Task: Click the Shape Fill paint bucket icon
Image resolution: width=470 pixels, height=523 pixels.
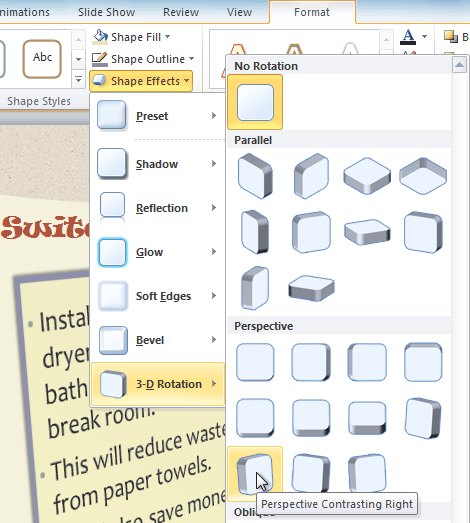Action: coord(100,37)
